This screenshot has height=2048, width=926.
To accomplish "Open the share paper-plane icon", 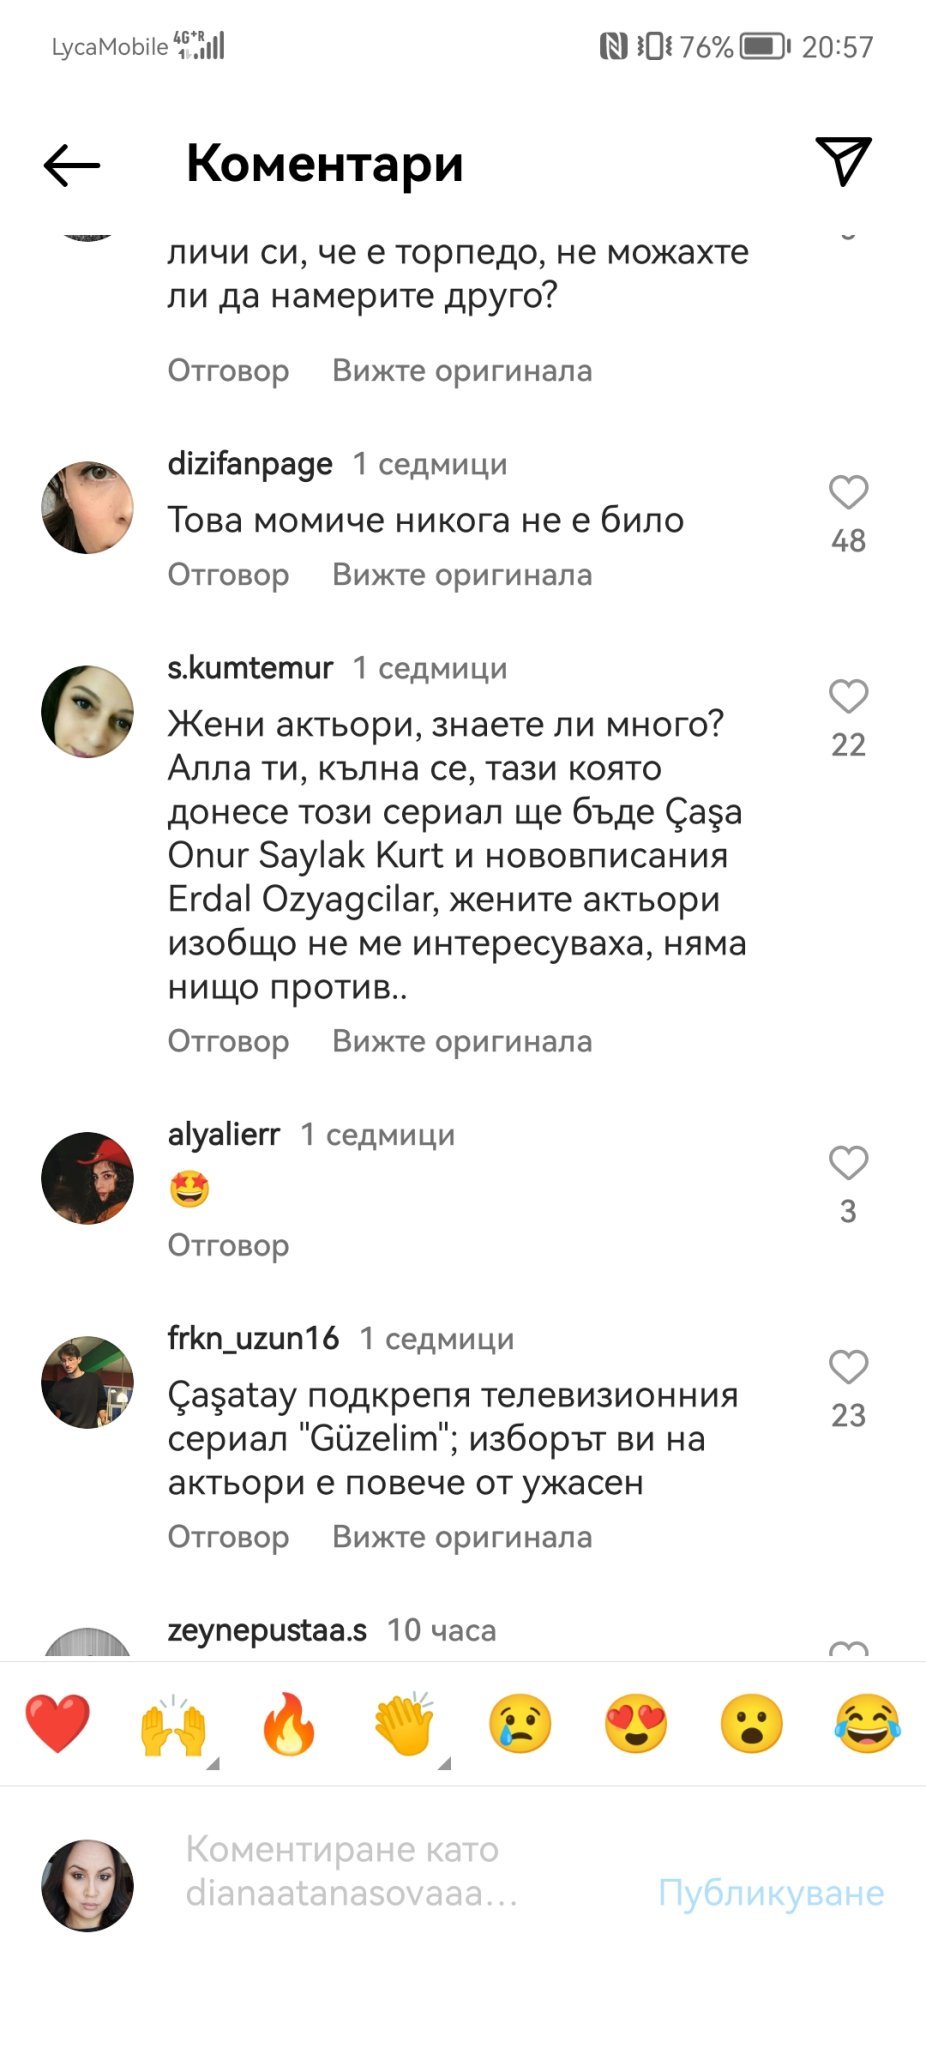I will (844, 161).
